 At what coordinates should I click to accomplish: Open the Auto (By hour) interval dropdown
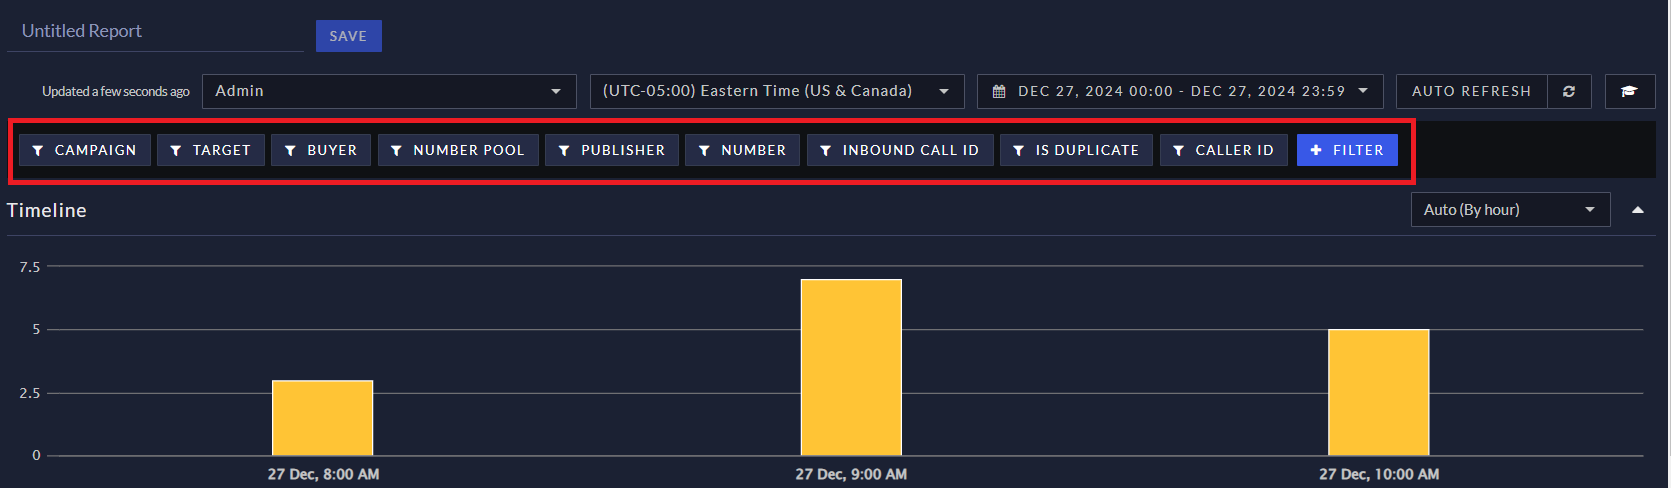[1510, 210]
